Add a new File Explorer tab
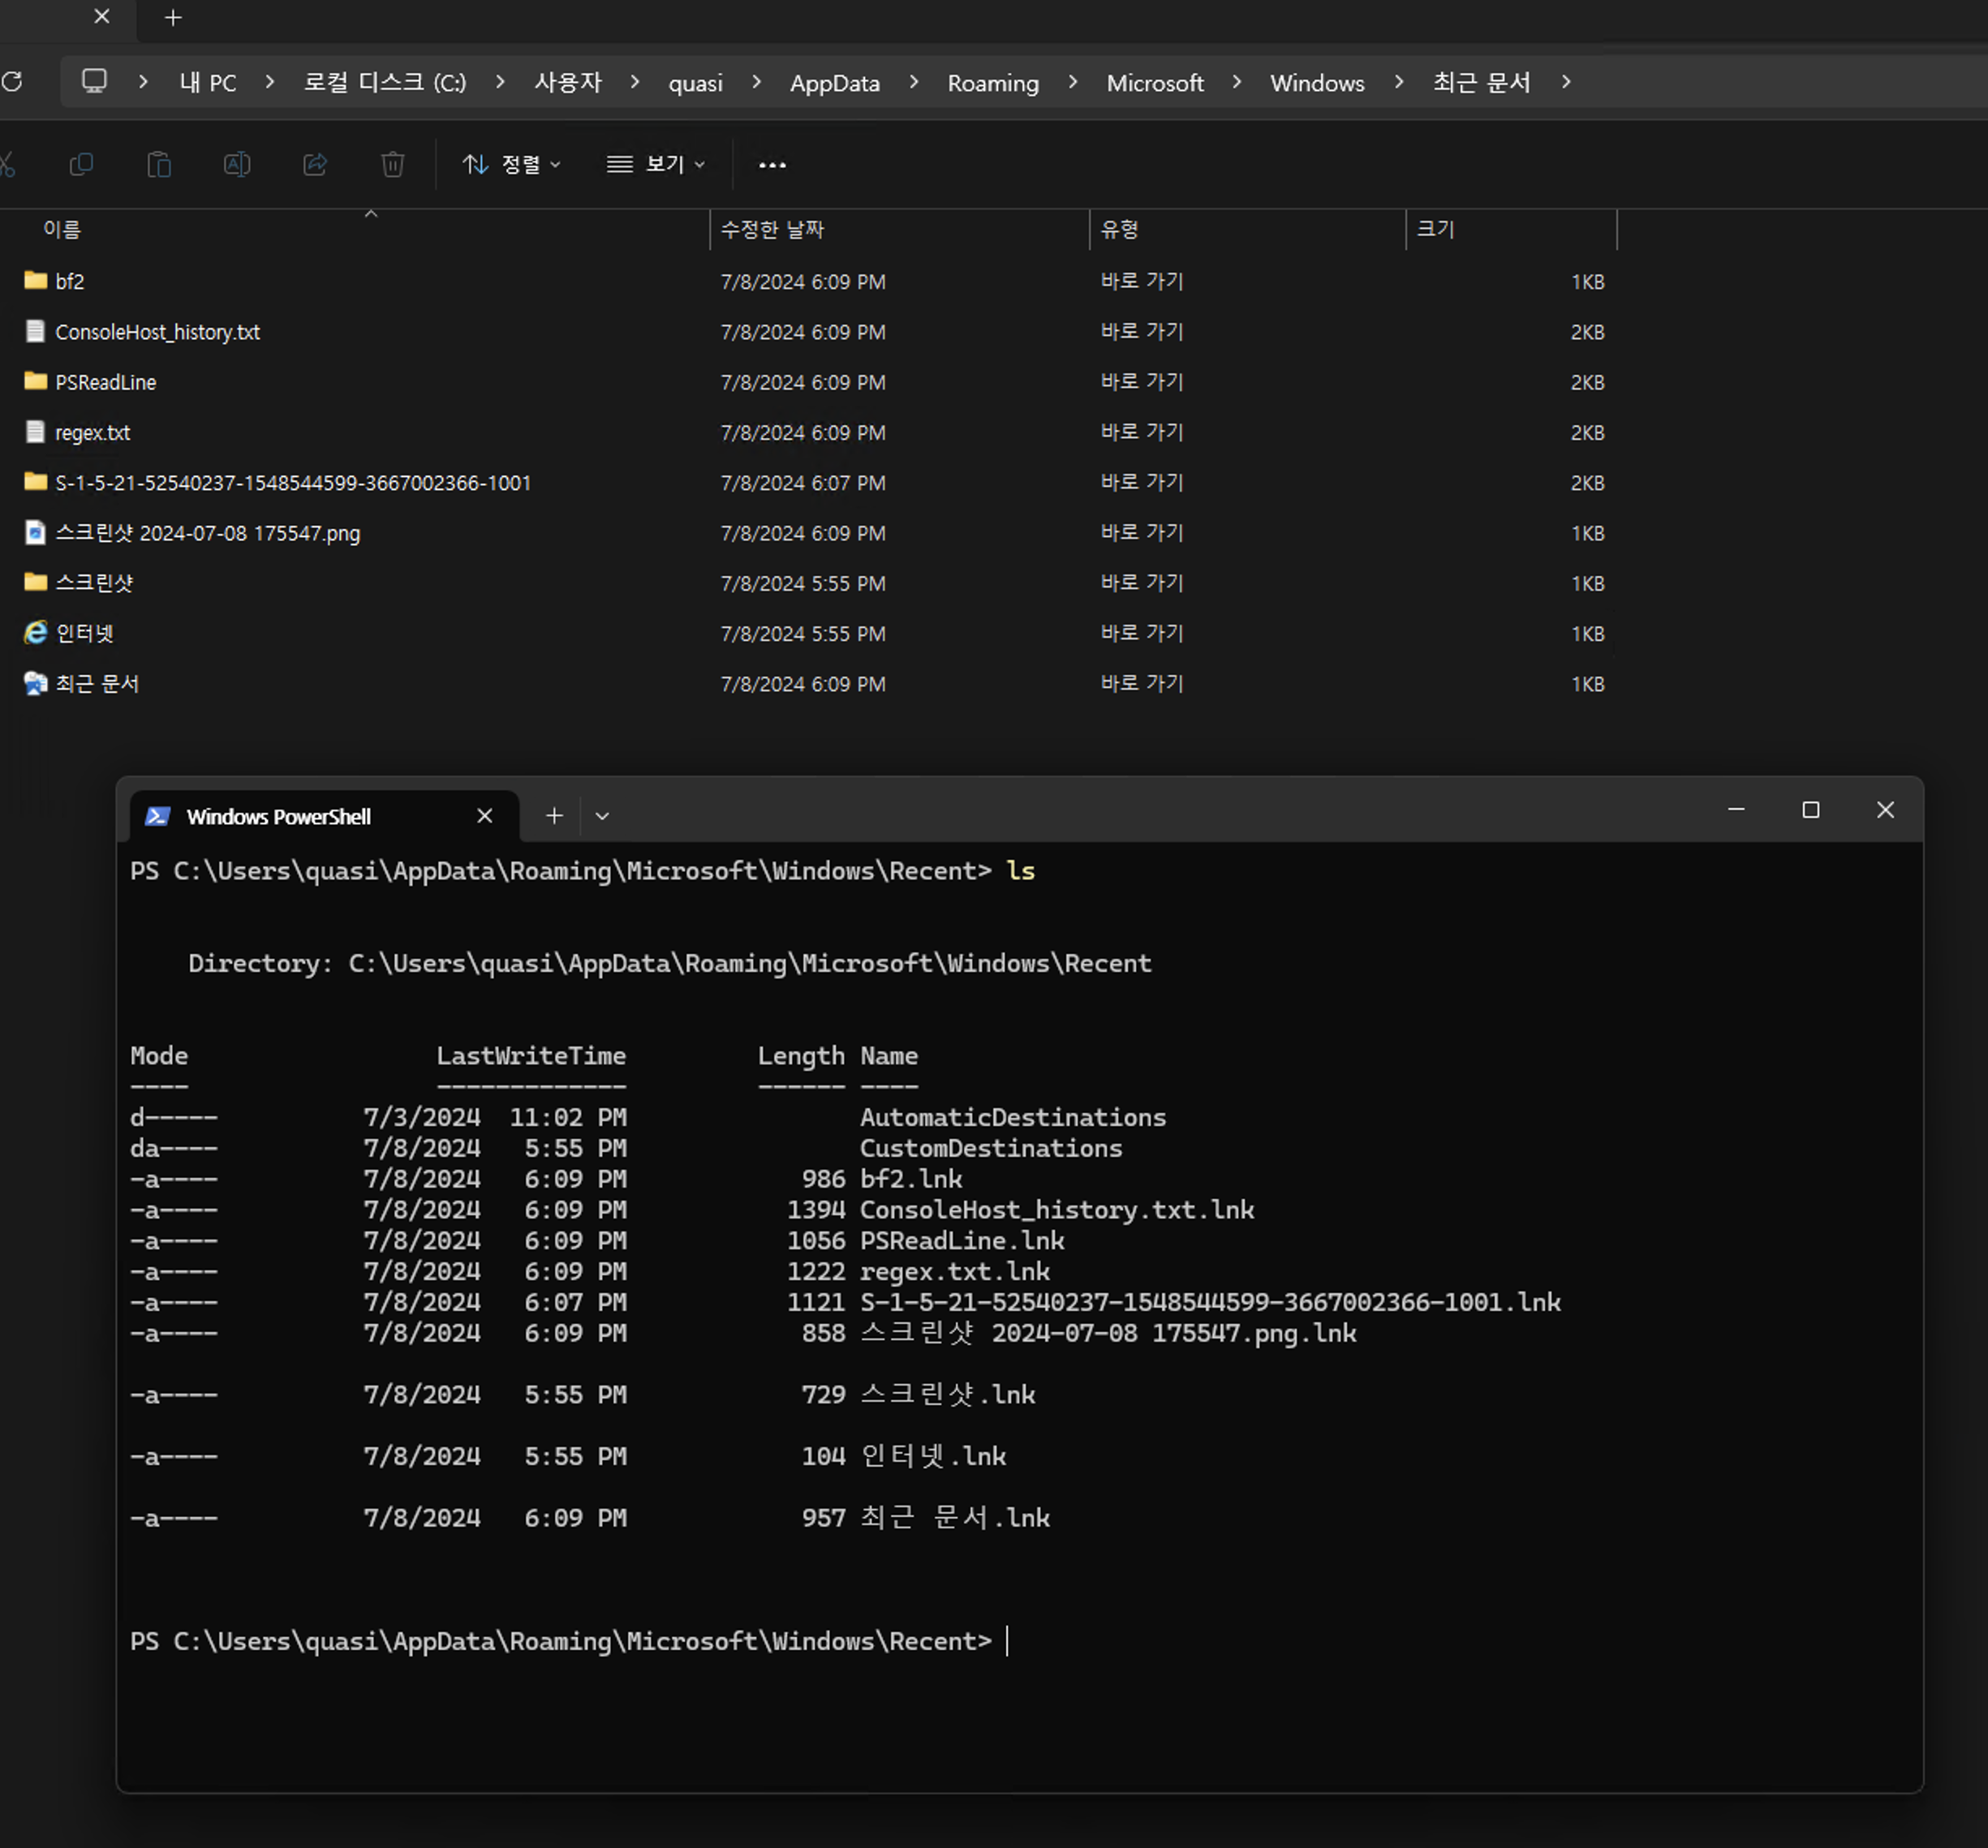1988x1848 pixels. [173, 18]
